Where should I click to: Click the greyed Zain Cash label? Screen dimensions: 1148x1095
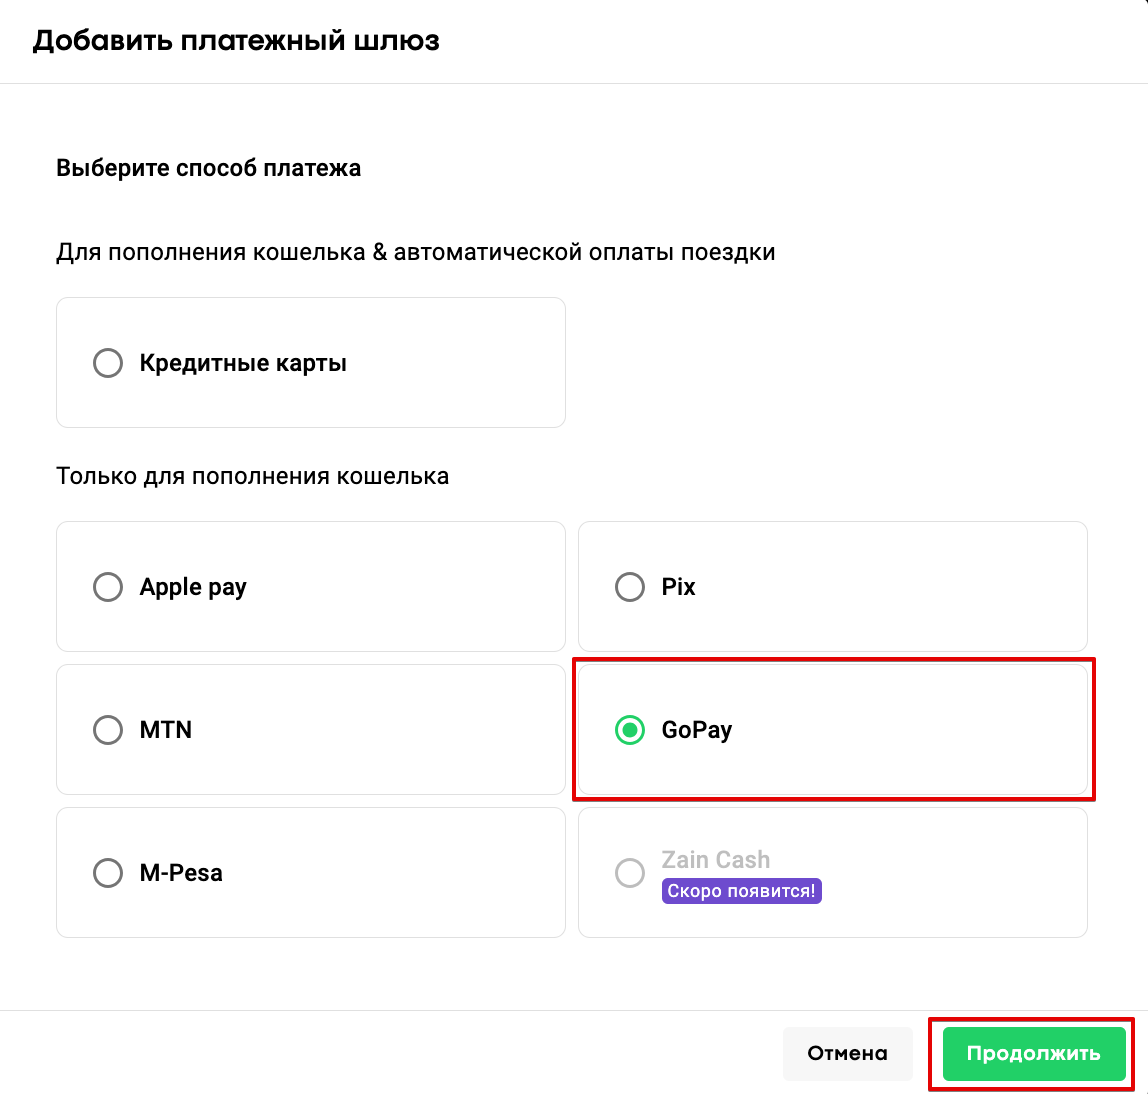pos(716,860)
